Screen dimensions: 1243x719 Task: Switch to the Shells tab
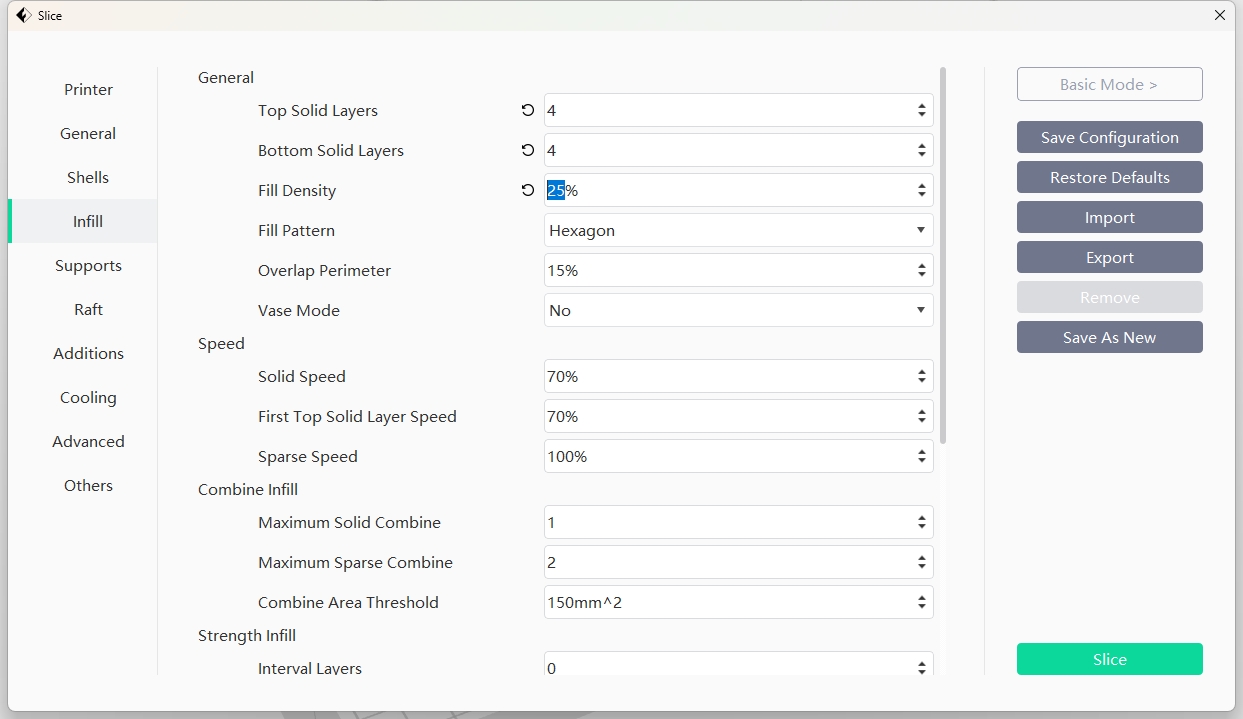88,178
